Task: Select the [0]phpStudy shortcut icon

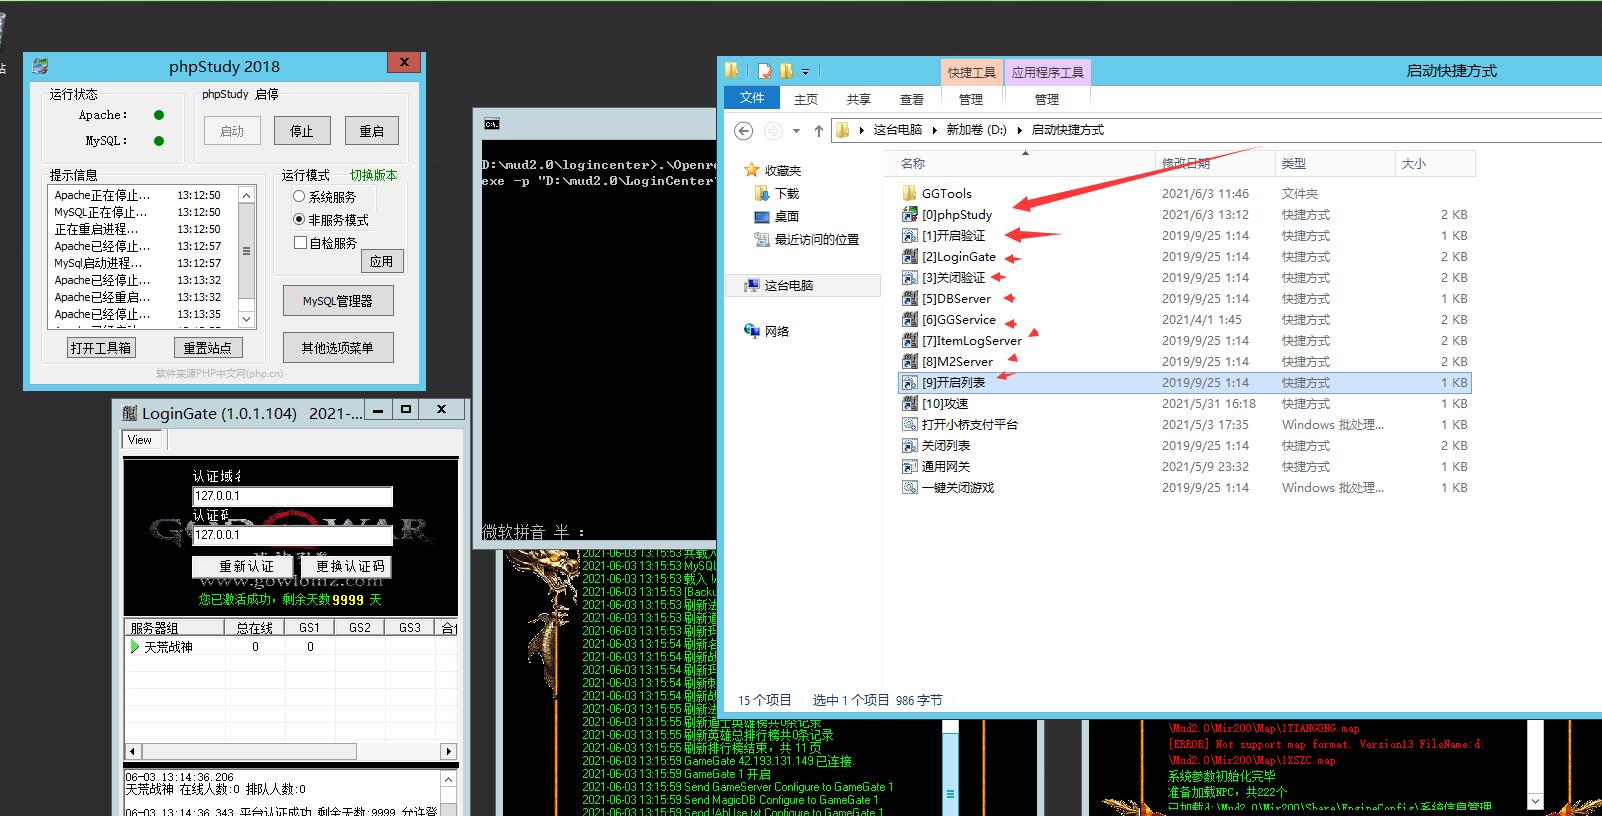Action: pos(910,215)
